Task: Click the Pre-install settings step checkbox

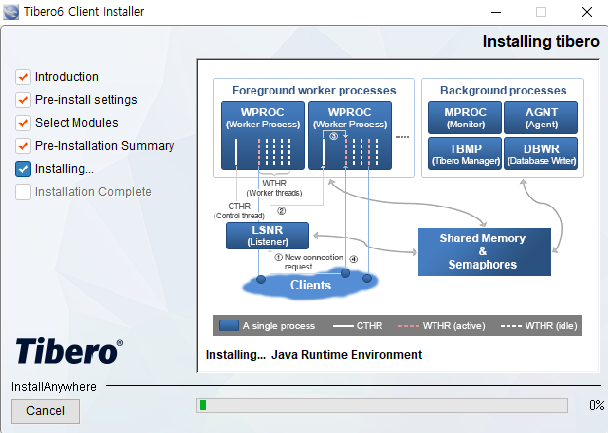Action: click(23, 100)
